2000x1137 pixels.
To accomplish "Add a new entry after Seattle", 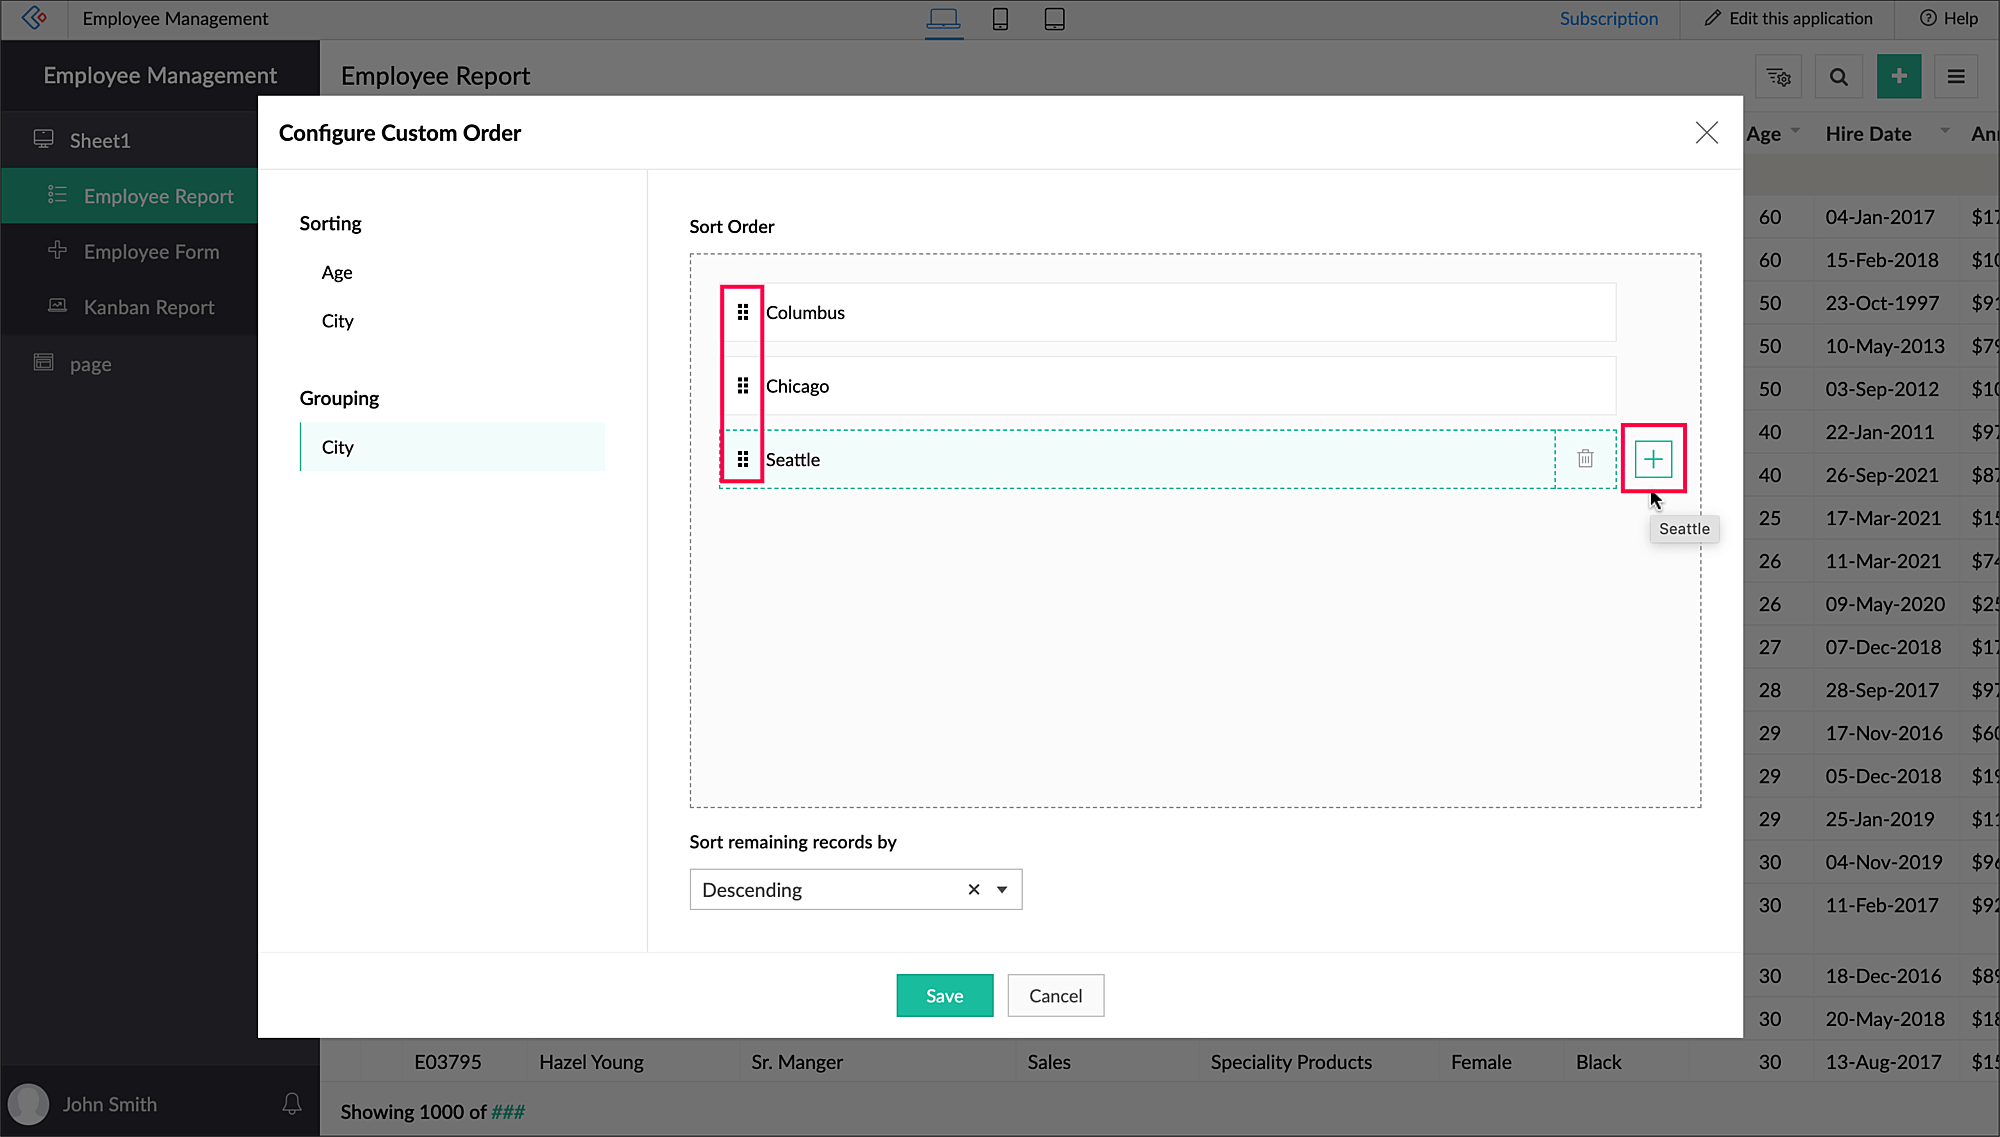I will (1653, 459).
